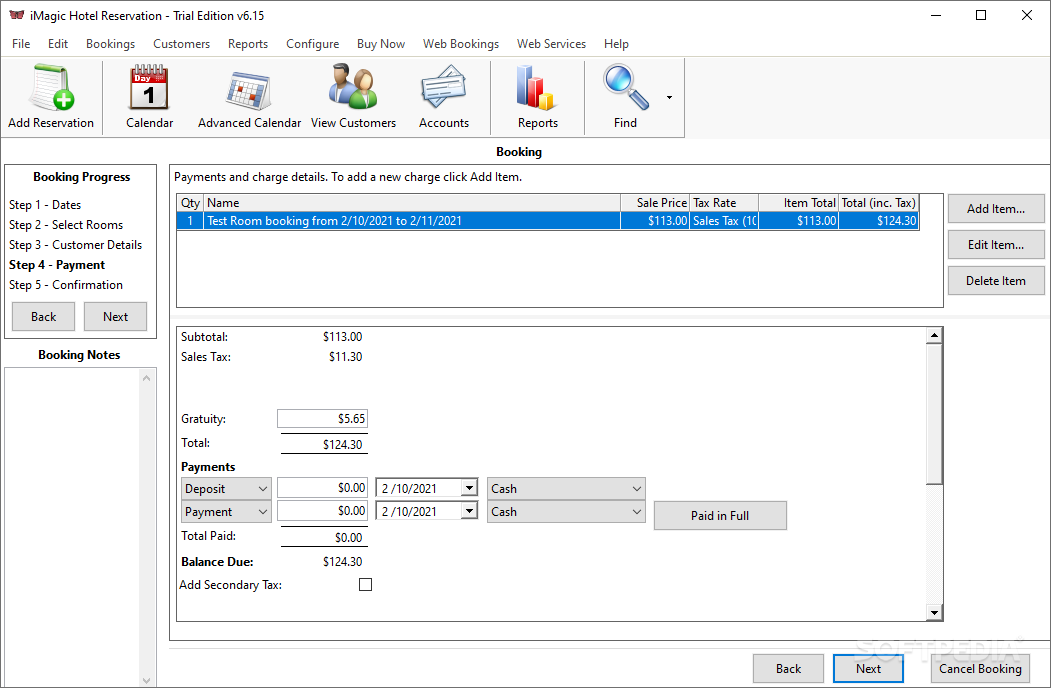The image size is (1051, 688).
Task: Click Step 2 - Select Rooms
Action: (66, 225)
